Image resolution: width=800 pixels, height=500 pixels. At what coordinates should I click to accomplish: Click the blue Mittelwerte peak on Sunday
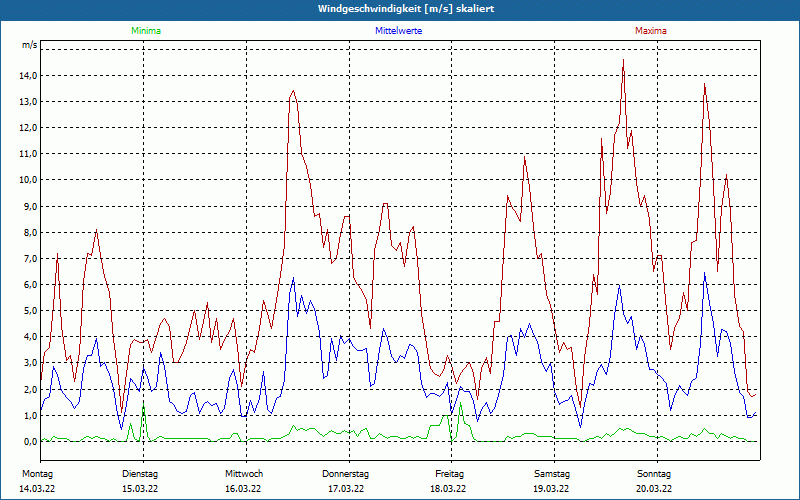[x=705, y=273]
